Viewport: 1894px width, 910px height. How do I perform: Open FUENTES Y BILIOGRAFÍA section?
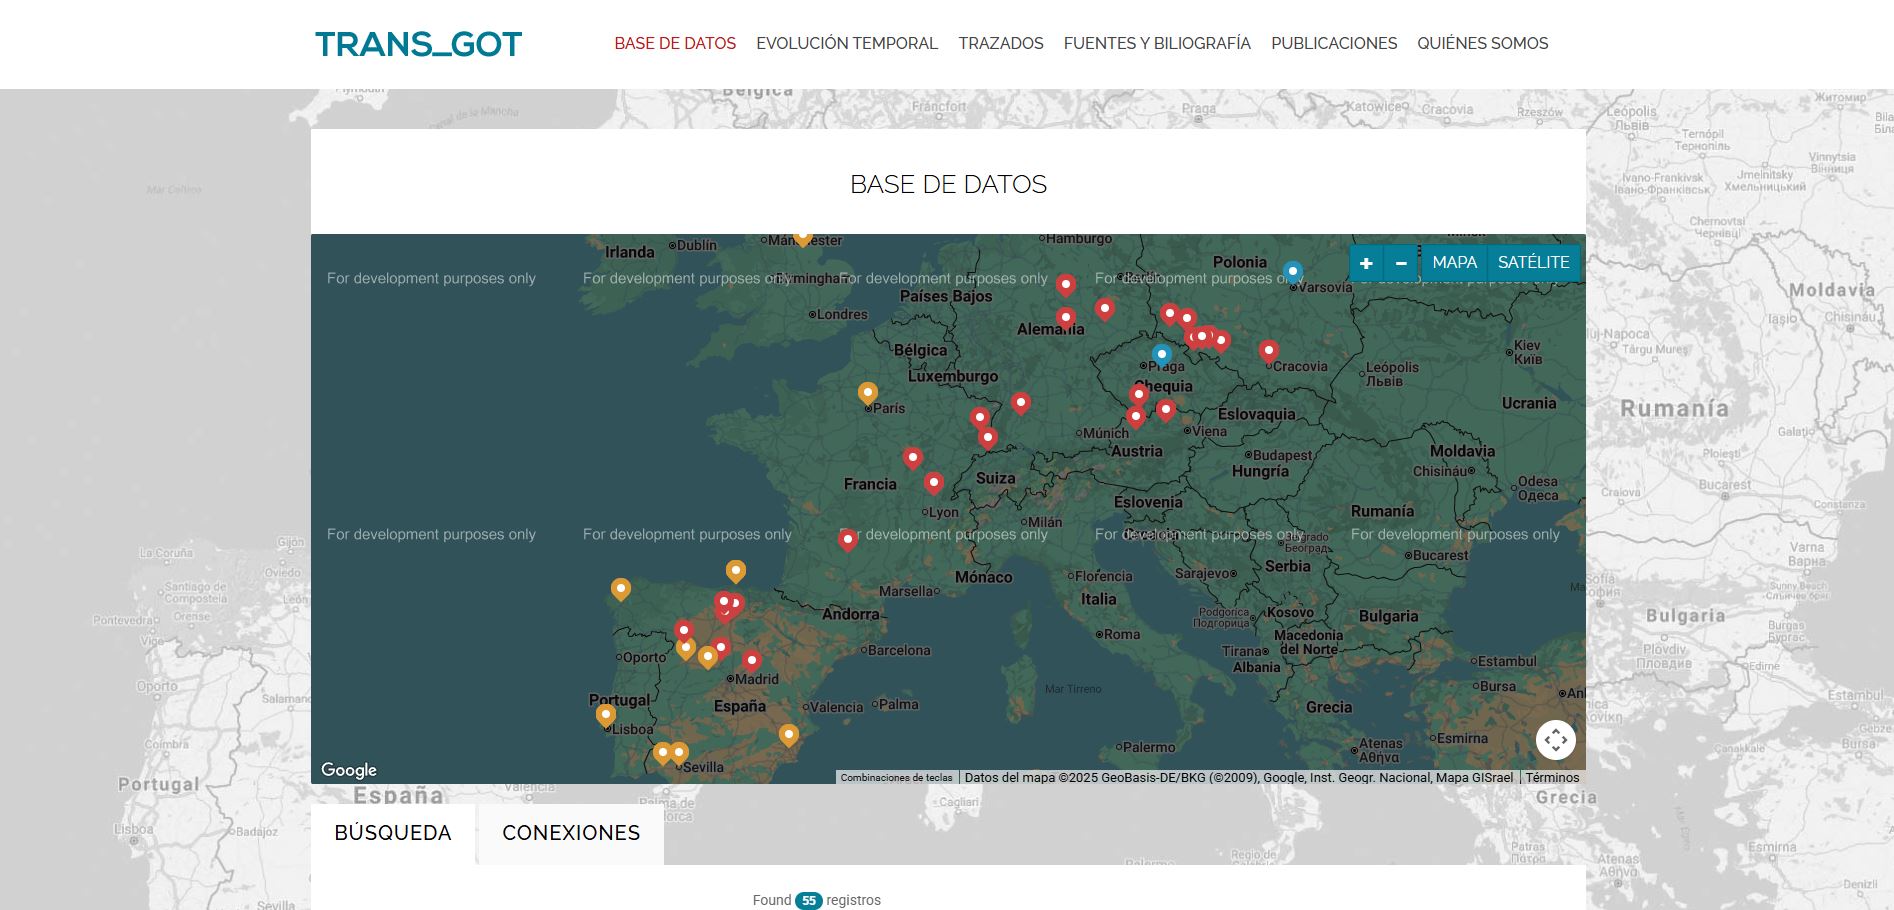click(x=1157, y=43)
